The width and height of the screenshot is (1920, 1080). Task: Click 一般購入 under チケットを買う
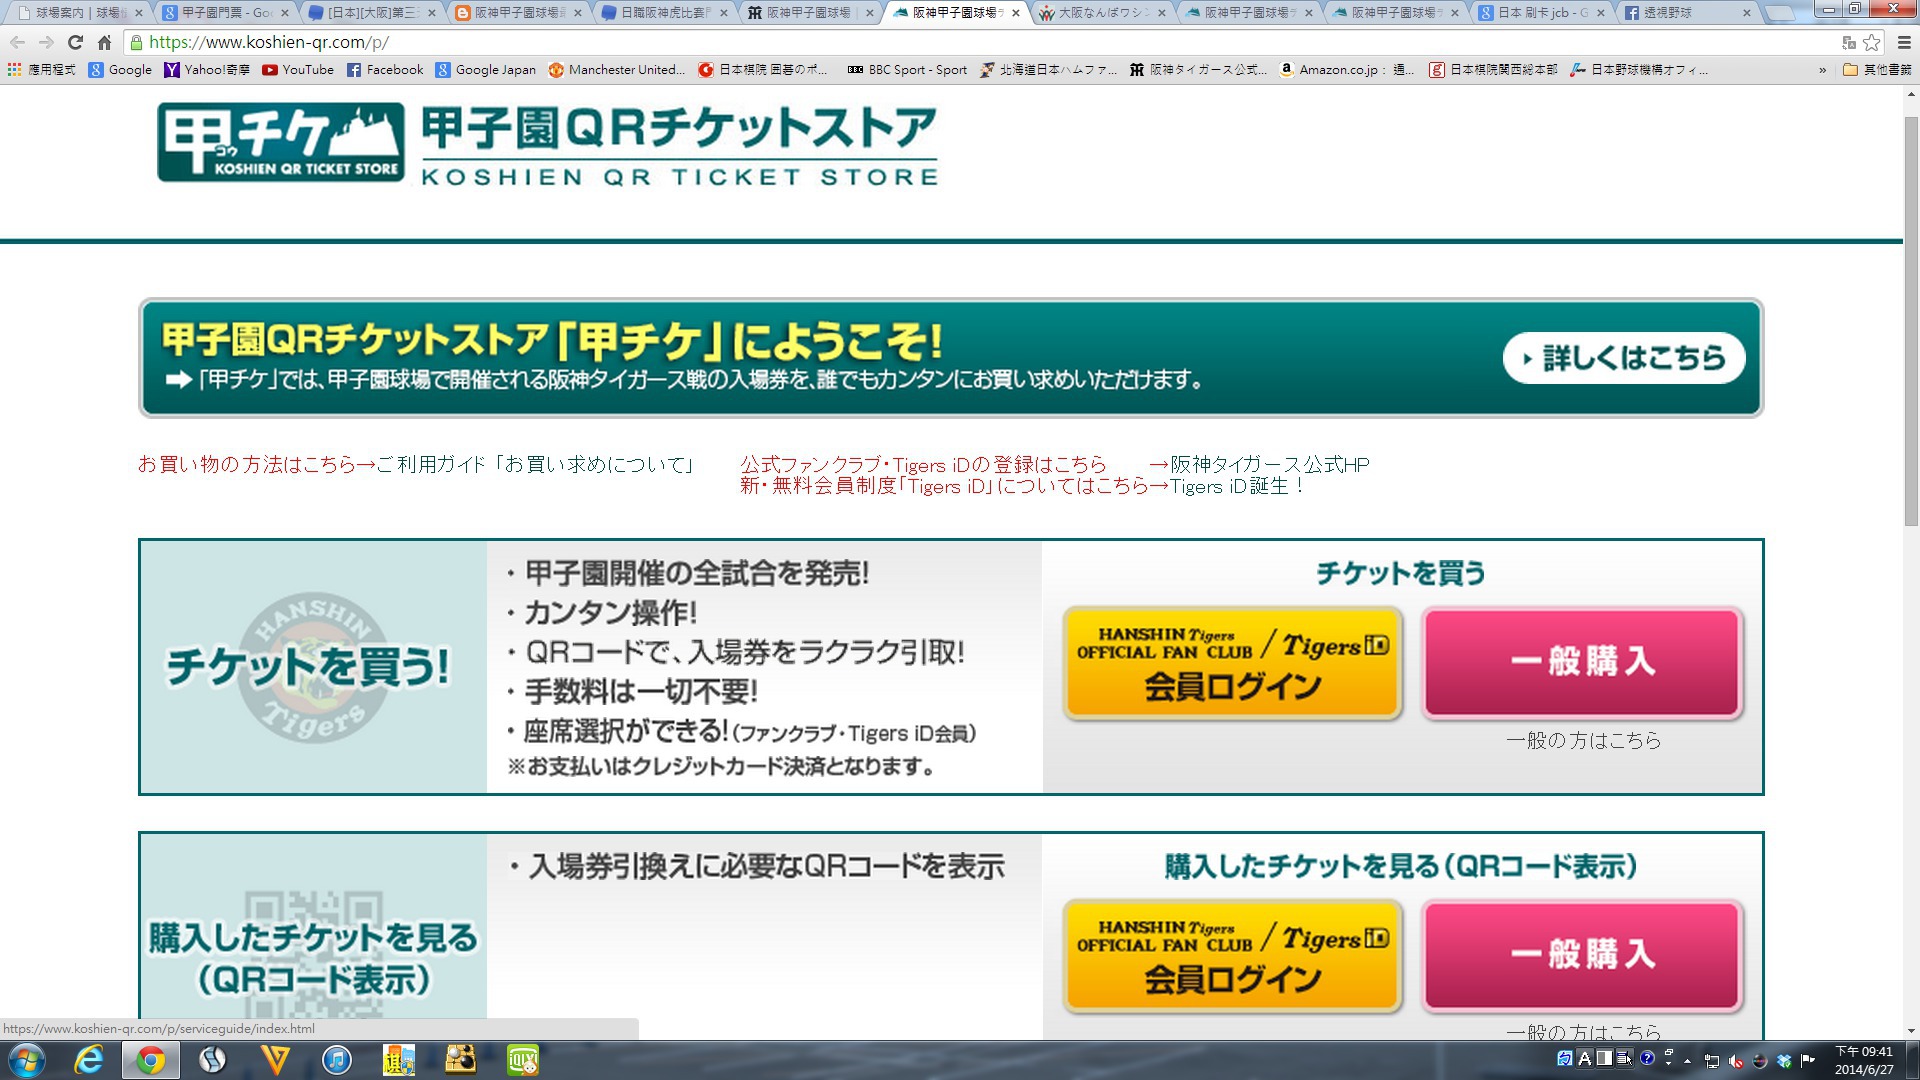(x=1583, y=663)
